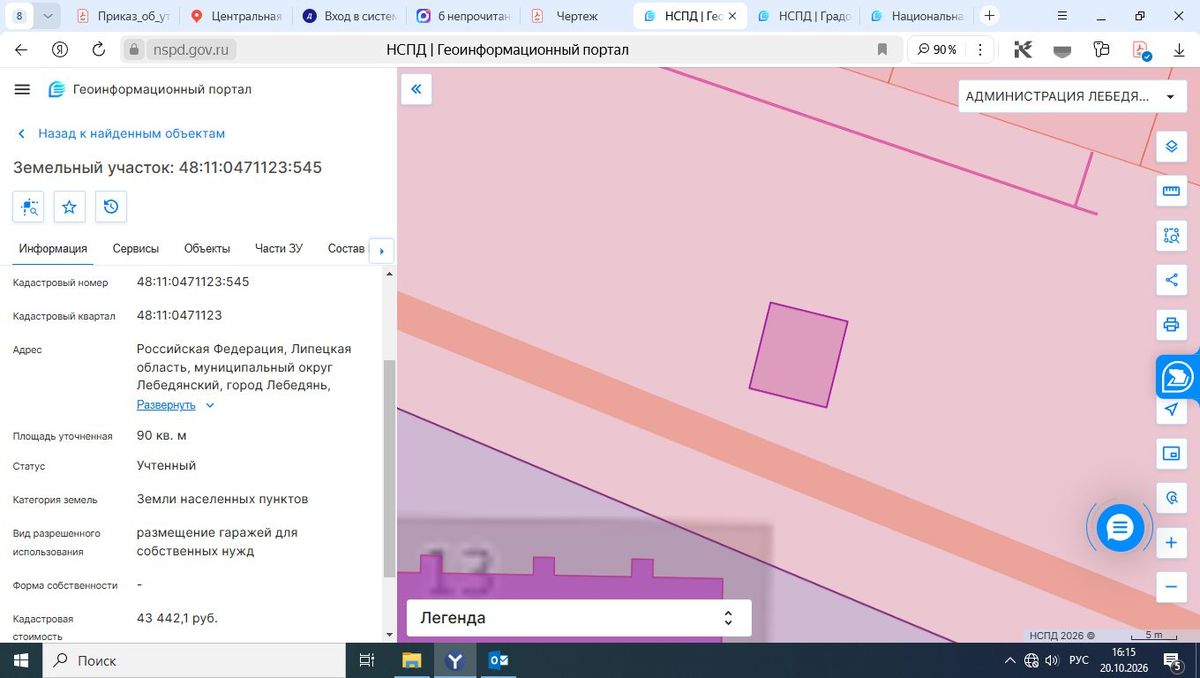The image size is (1200, 678).
Task: Expand the Легенда selector
Action: click(x=579, y=618)
